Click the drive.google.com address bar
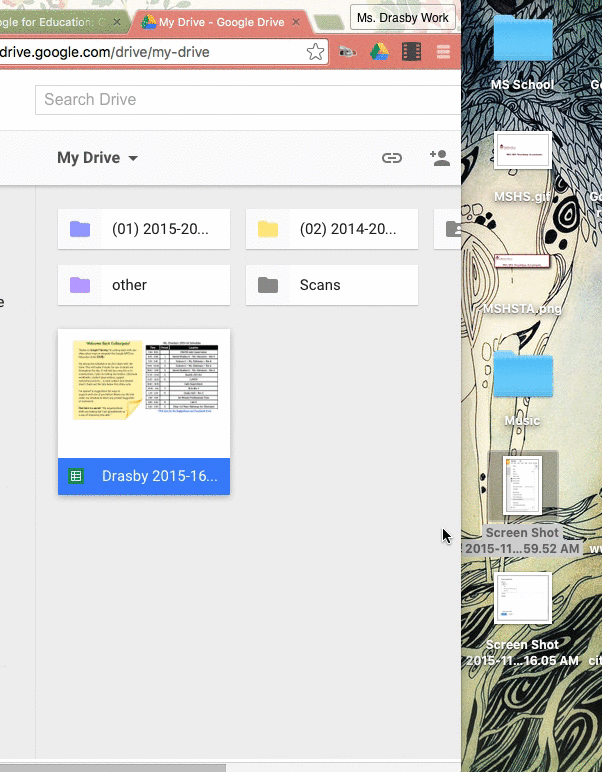602x772 pixels. pyautogui.click(x=150, y=52)
